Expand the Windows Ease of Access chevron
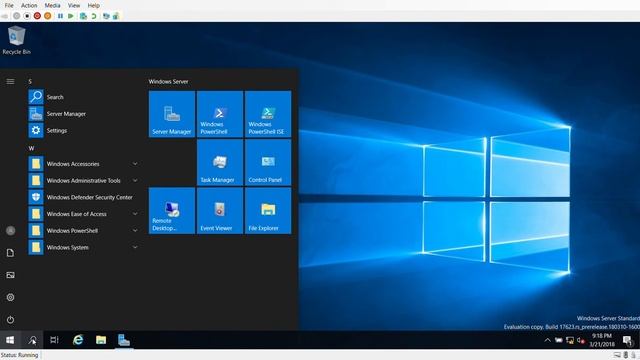 [135, 214]
